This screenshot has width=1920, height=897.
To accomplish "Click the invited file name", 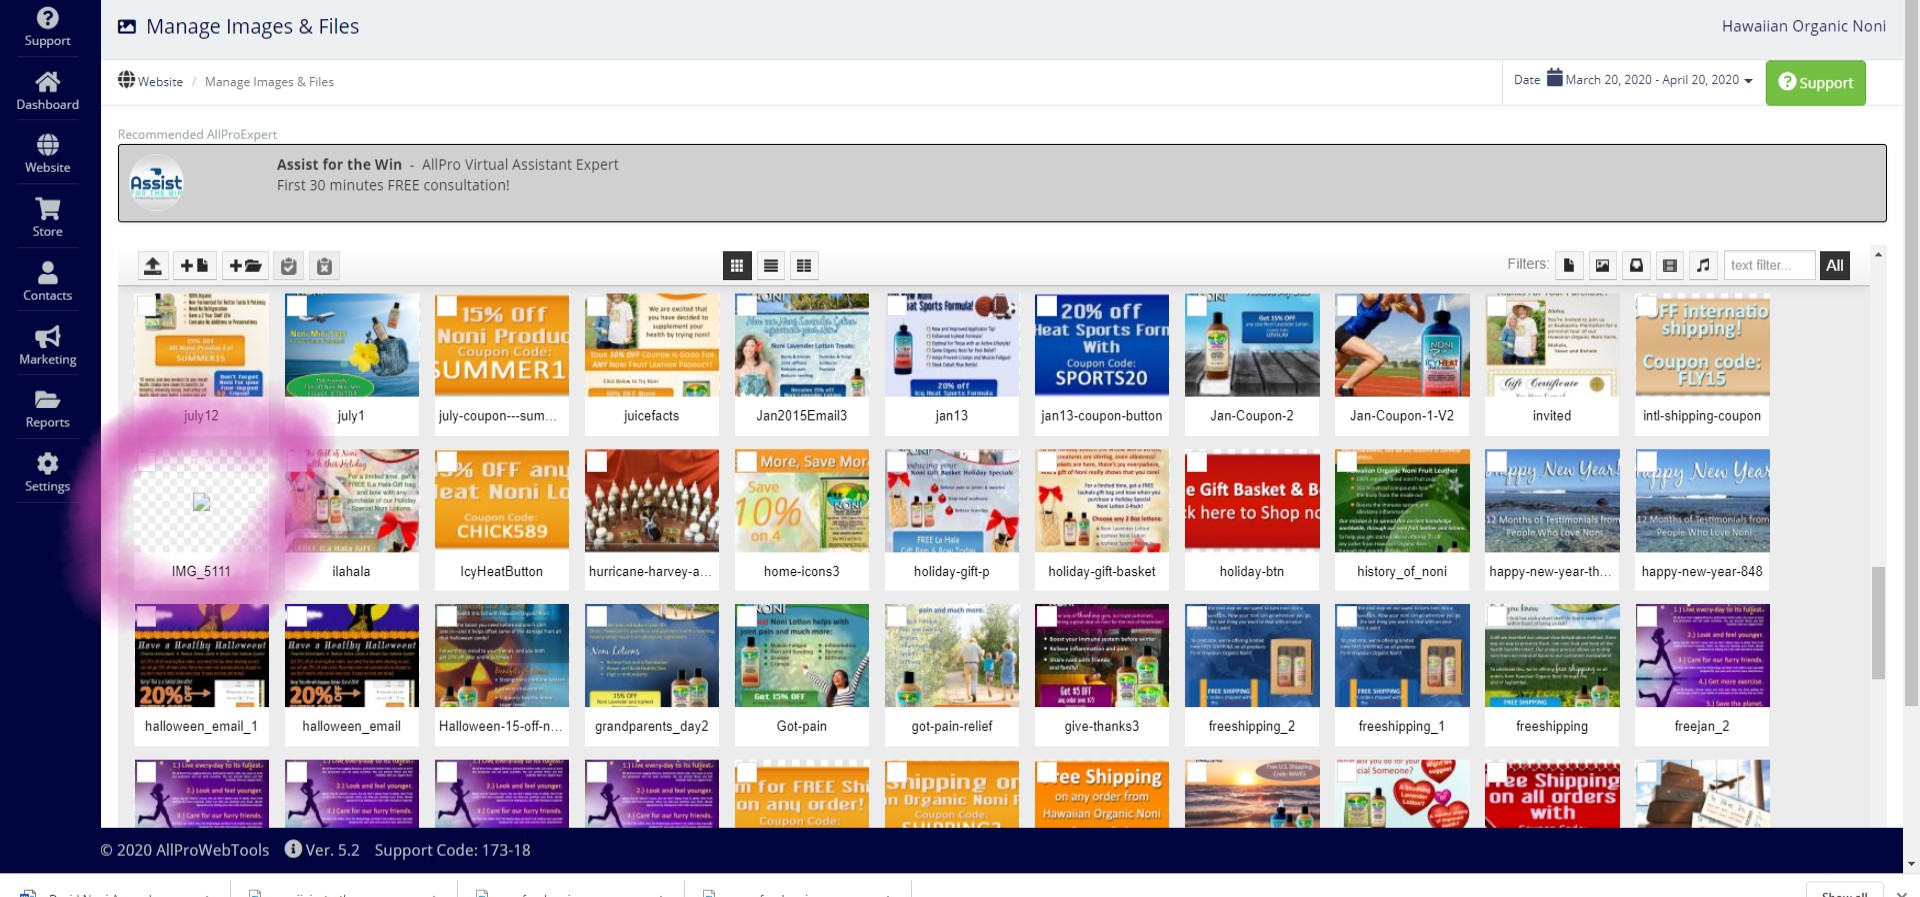I will tap(1551, 415).
